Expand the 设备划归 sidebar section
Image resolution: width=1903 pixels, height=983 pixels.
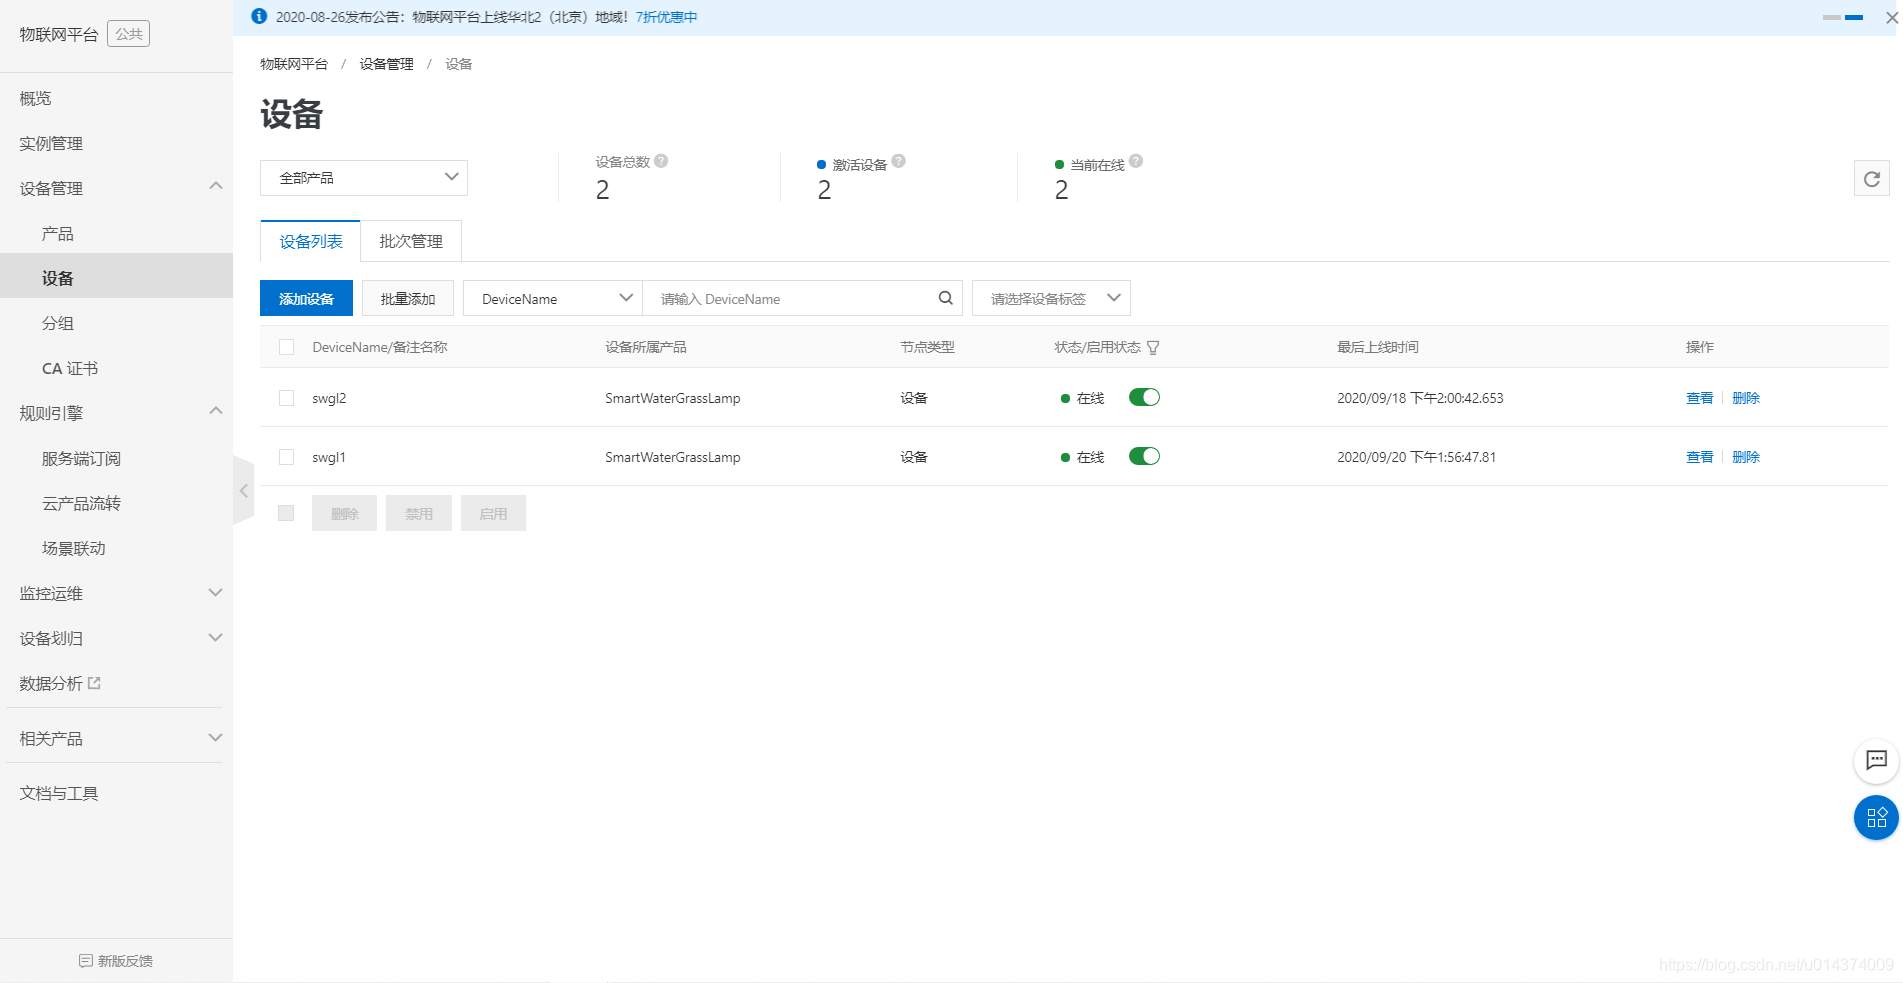(x=215, y=638)
